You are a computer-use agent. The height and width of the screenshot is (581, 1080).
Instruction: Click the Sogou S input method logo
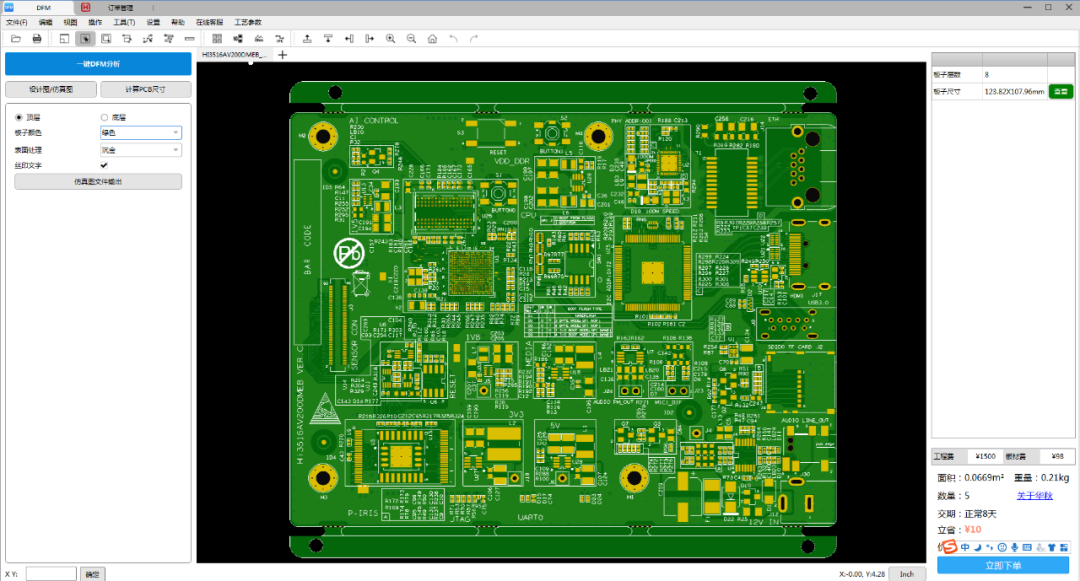tap(948, 547)
